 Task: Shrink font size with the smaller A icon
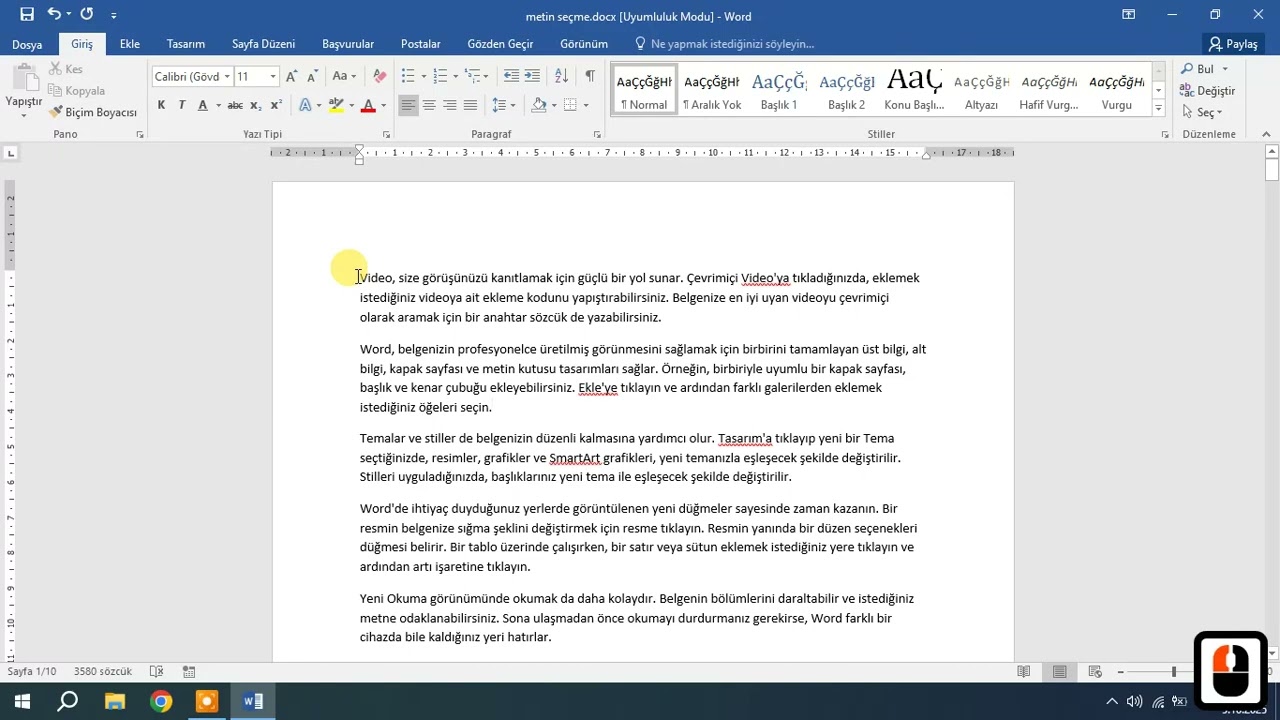pos(312,76)
